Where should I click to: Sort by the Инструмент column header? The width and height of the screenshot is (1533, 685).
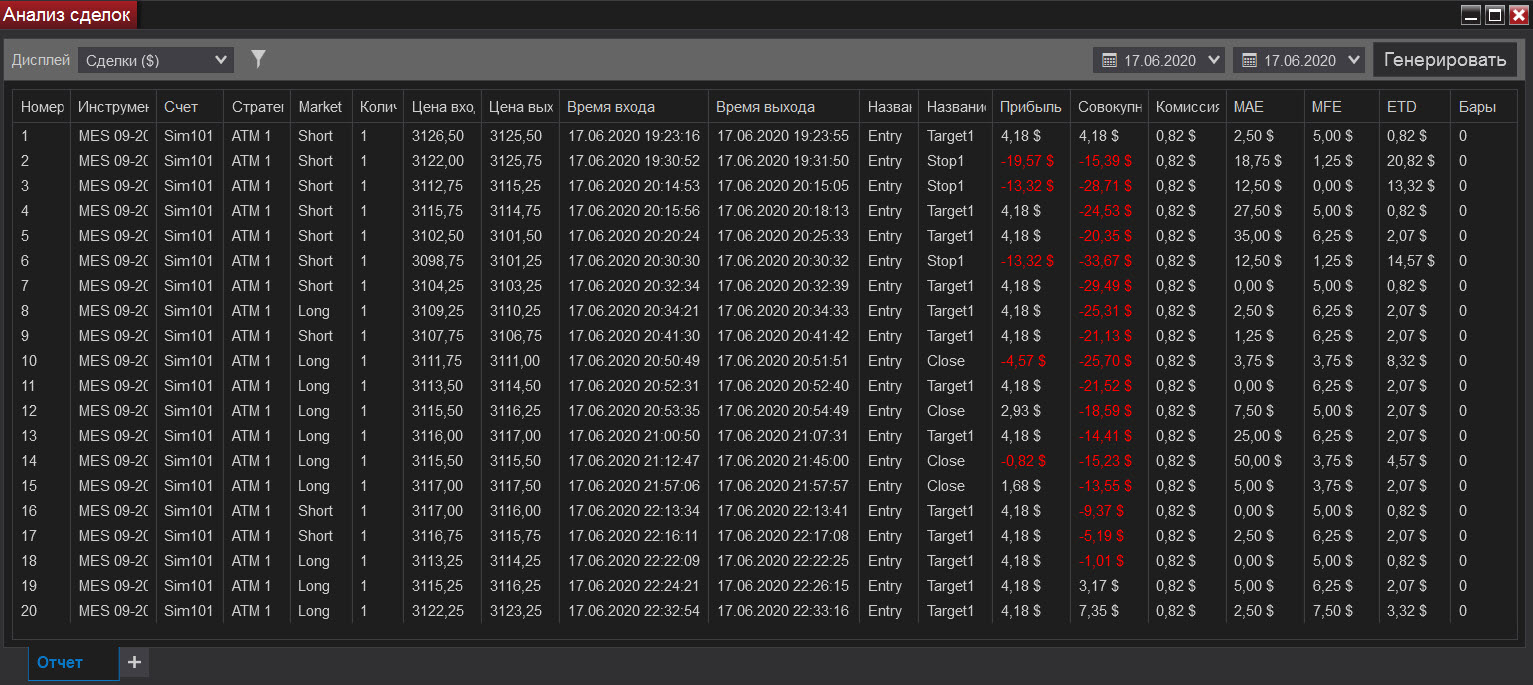coord(113,107)
